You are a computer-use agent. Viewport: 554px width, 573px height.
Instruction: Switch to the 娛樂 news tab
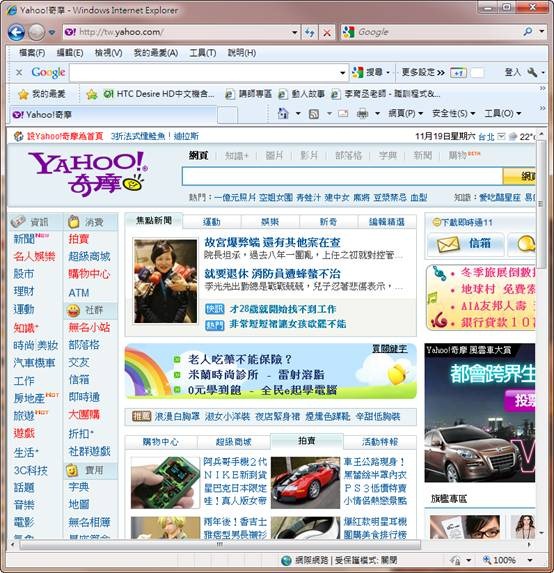coord(270,222)
